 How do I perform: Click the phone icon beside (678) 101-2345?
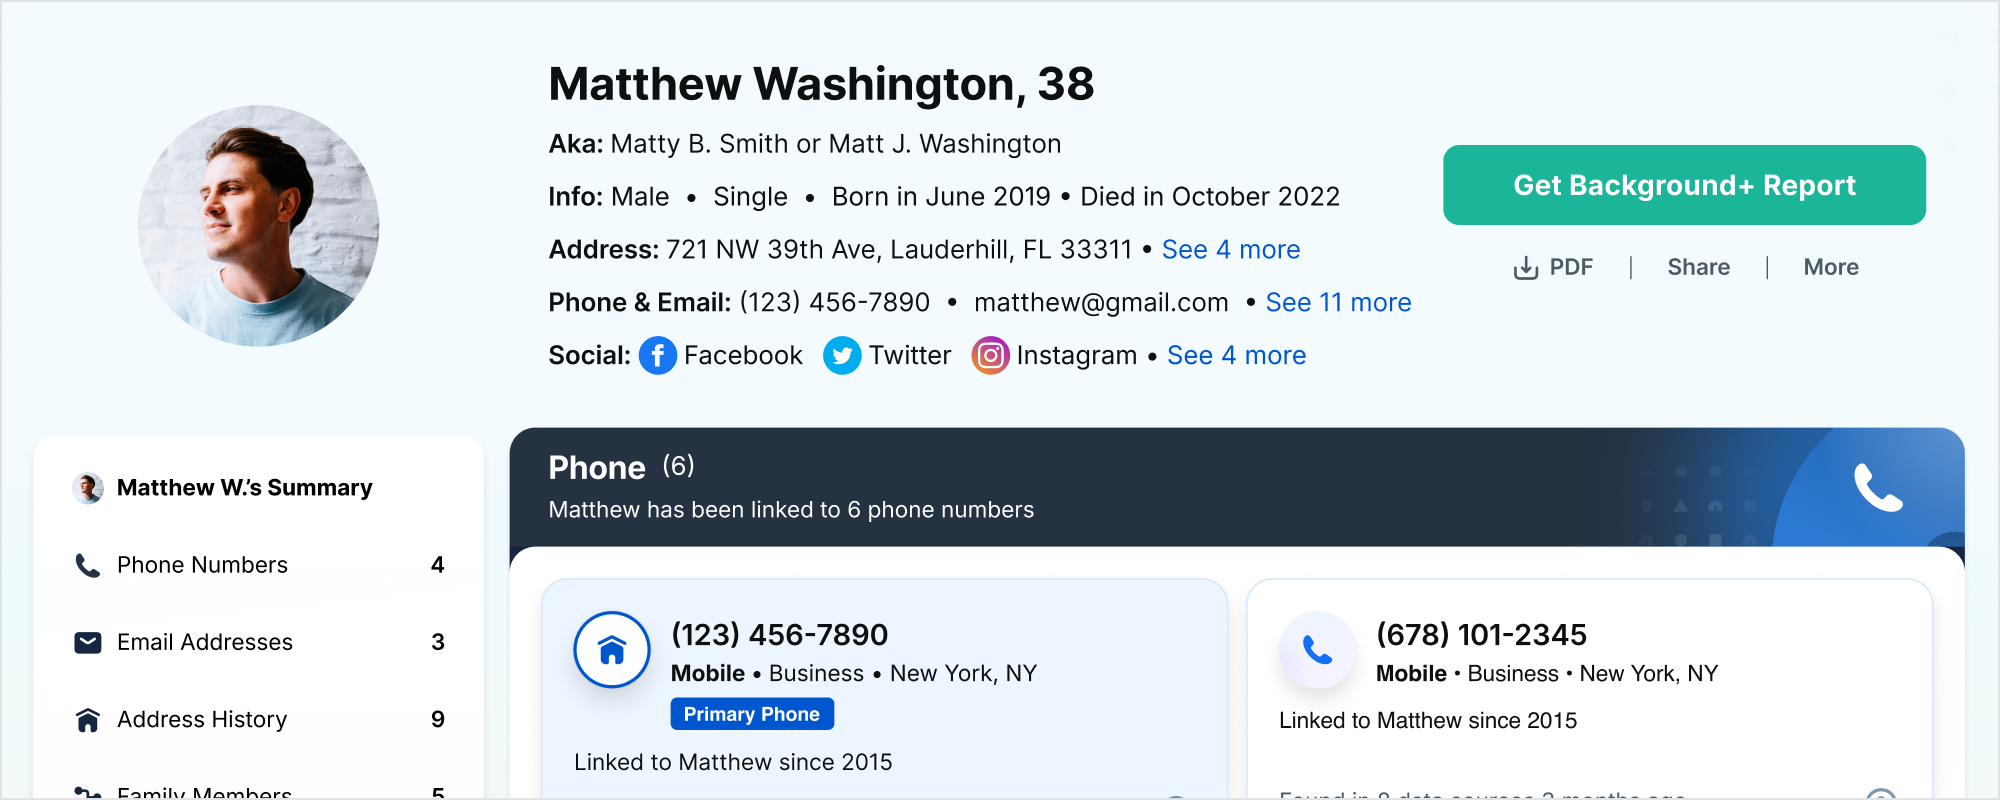click(x=1317, y=650)
